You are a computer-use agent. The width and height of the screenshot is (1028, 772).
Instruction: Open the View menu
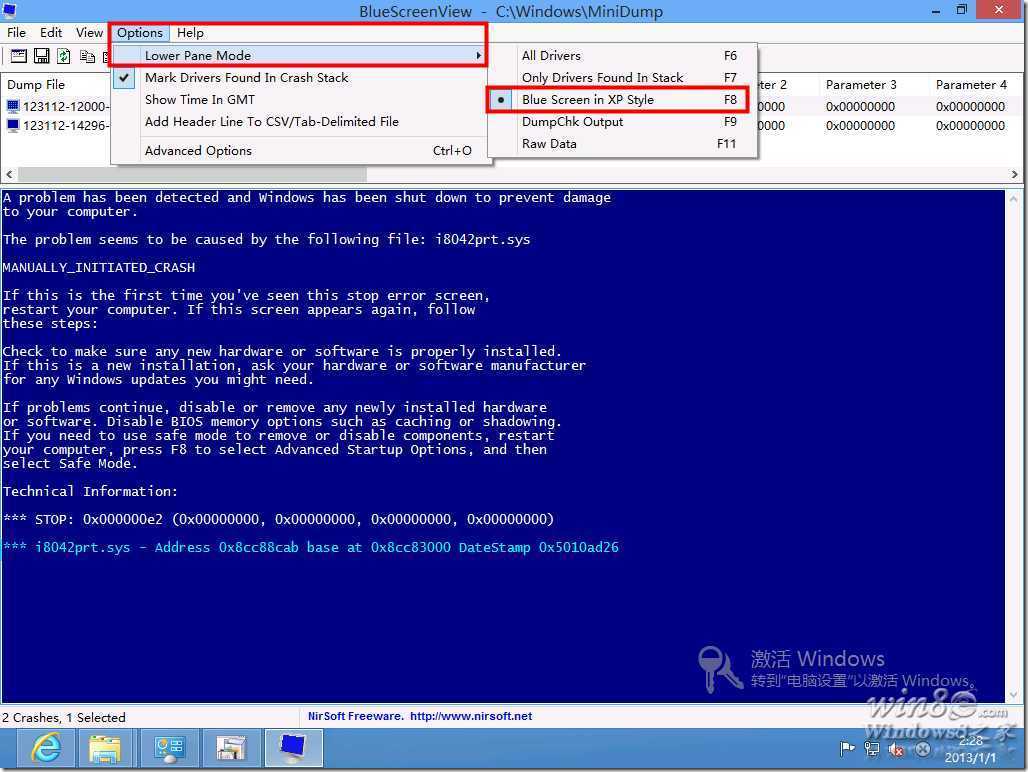click(x=89, y=33)
